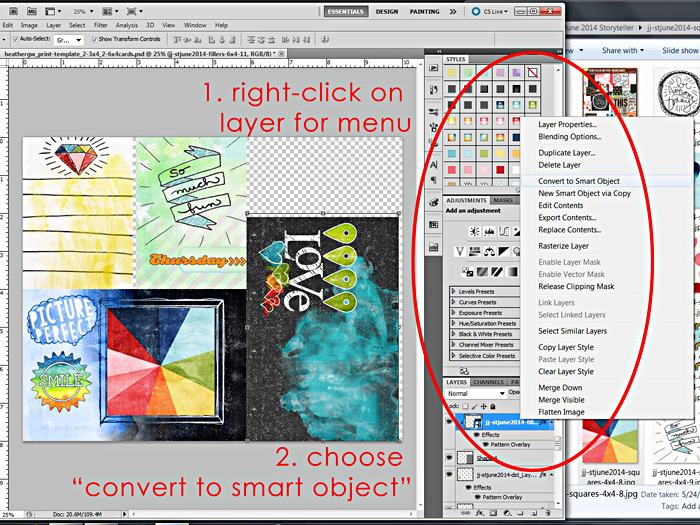700x525 pixels.
Task: Open the CS Live button
Action: coord(490,12)
